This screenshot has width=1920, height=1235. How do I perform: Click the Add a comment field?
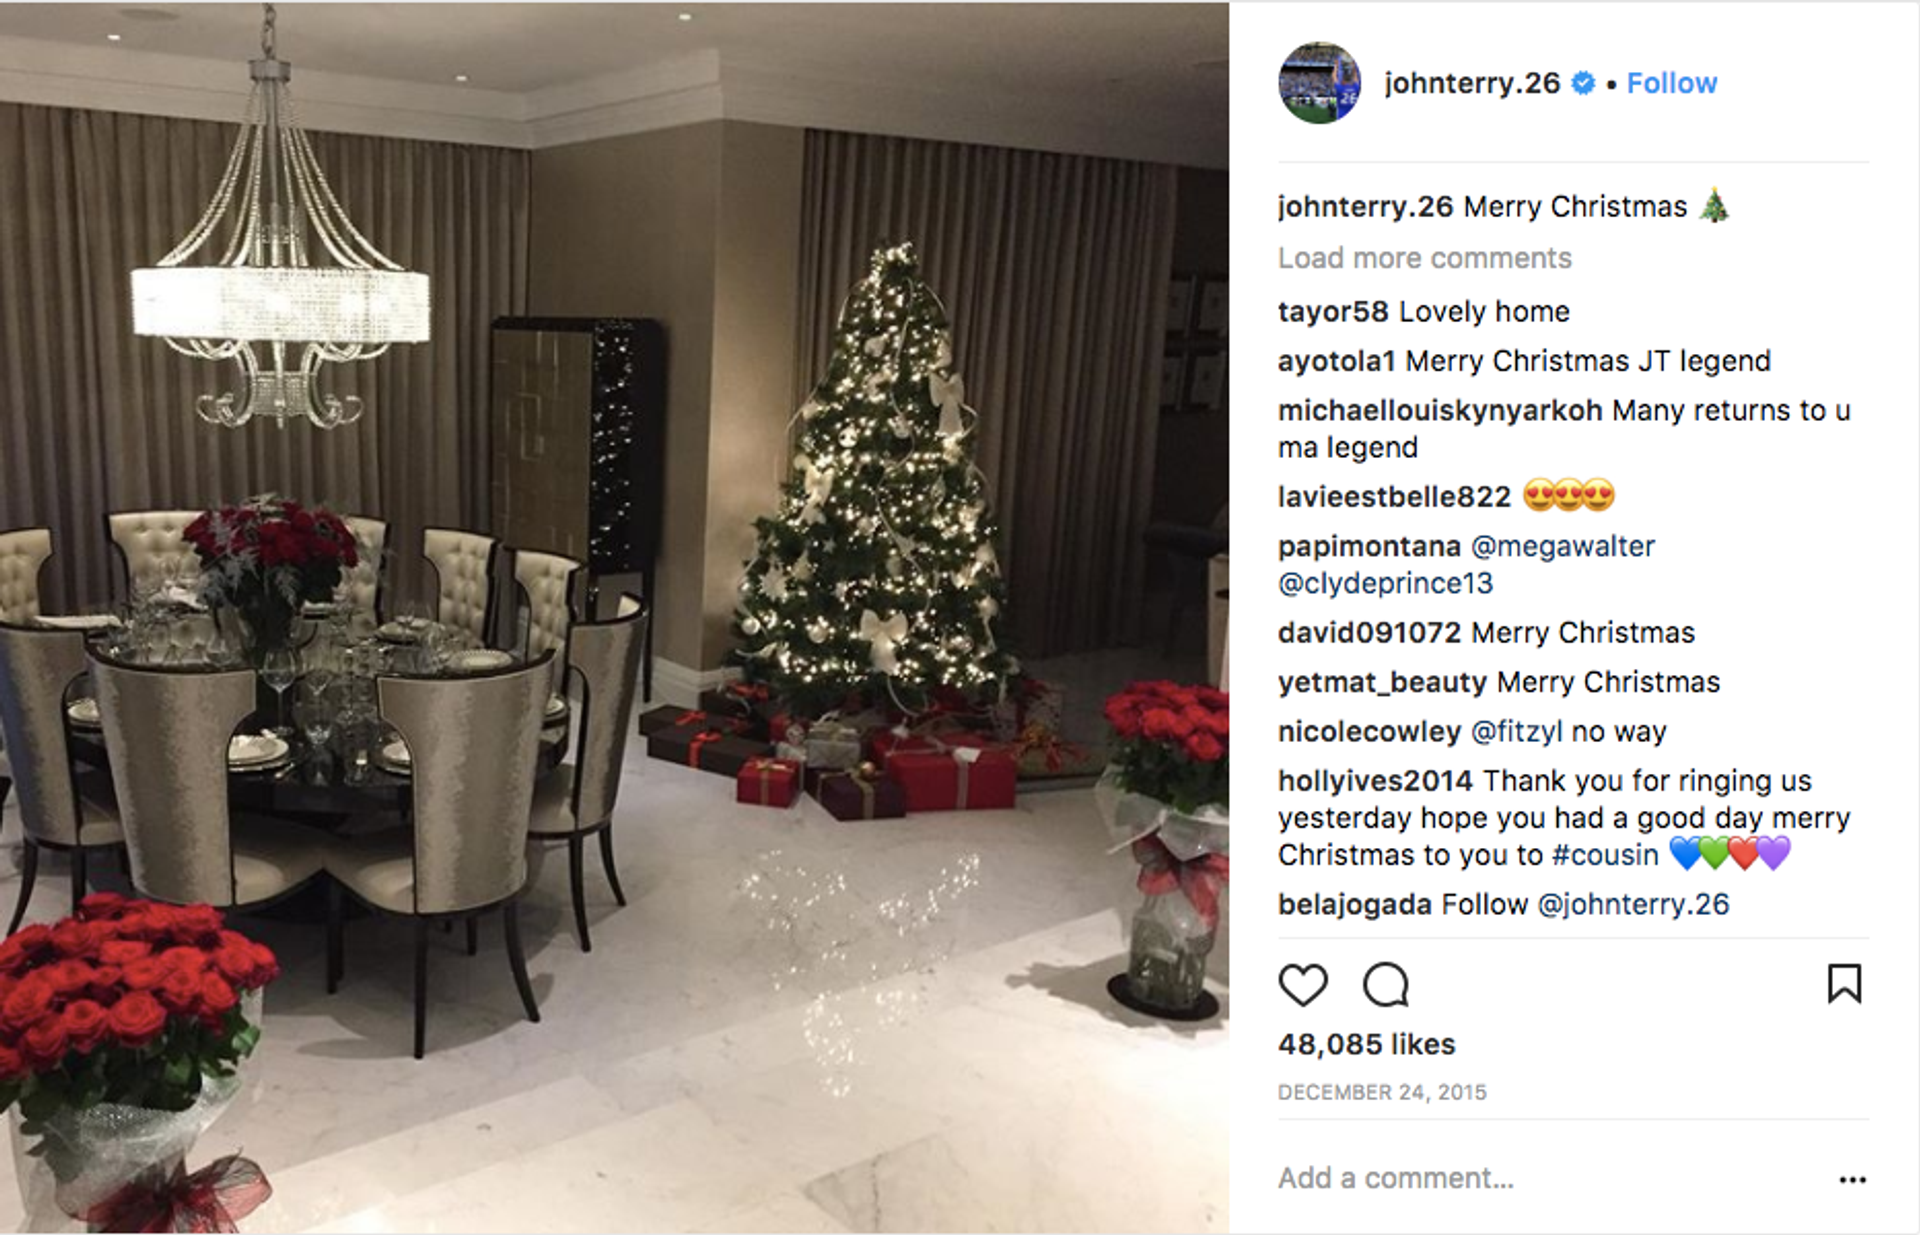pyautogui.click(x=1548, y=1178)
